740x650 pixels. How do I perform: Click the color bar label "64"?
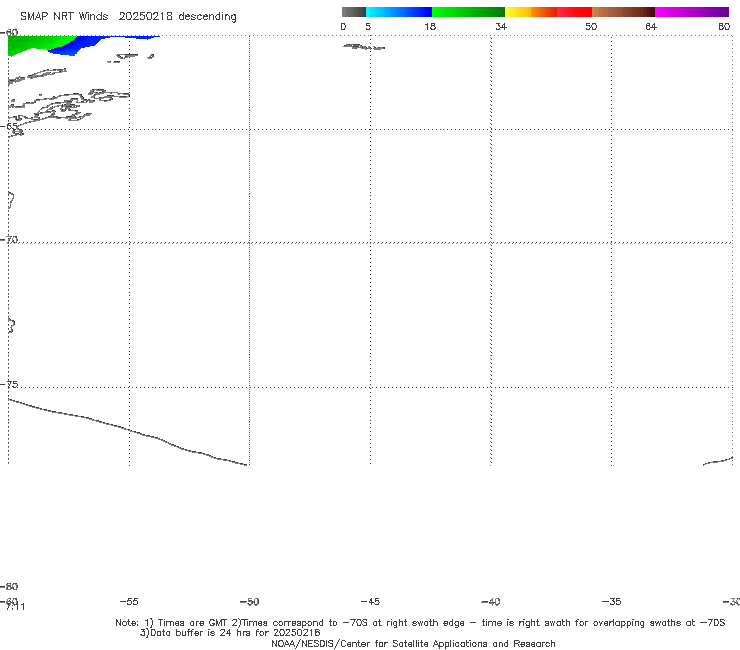pyautogui.click(x=651, y=26)
